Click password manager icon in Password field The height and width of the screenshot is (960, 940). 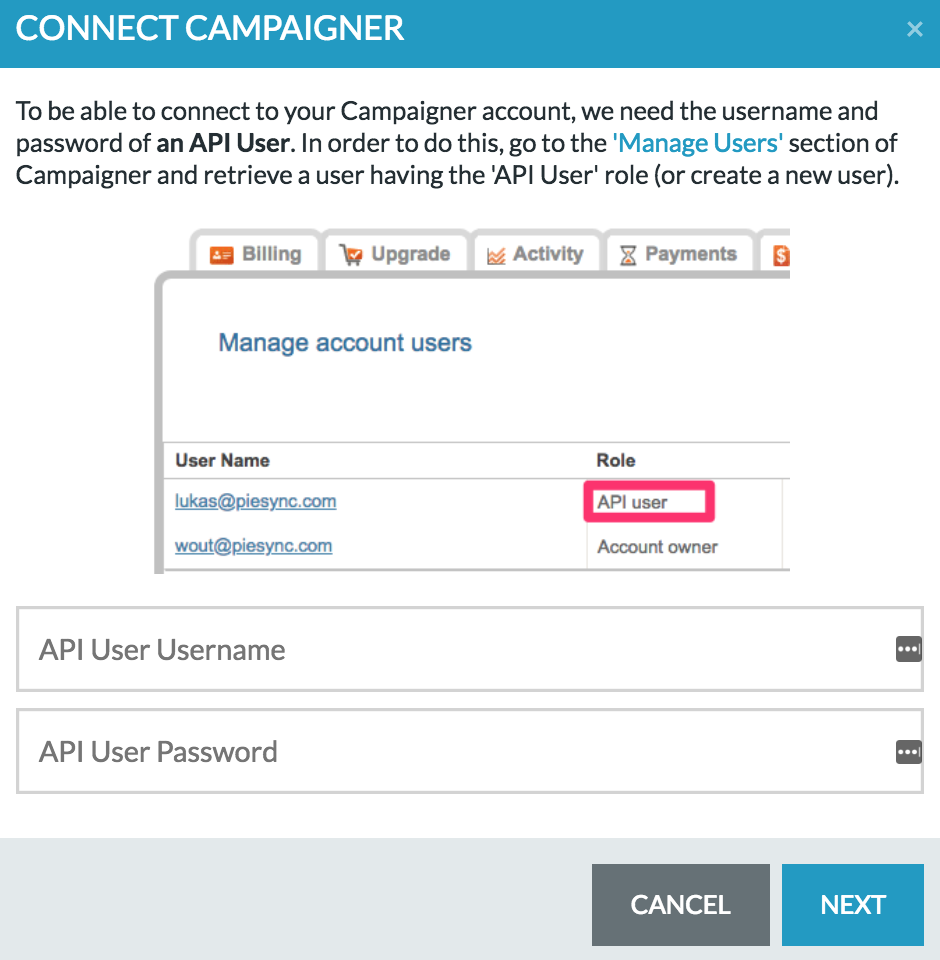tap(908, 752)
